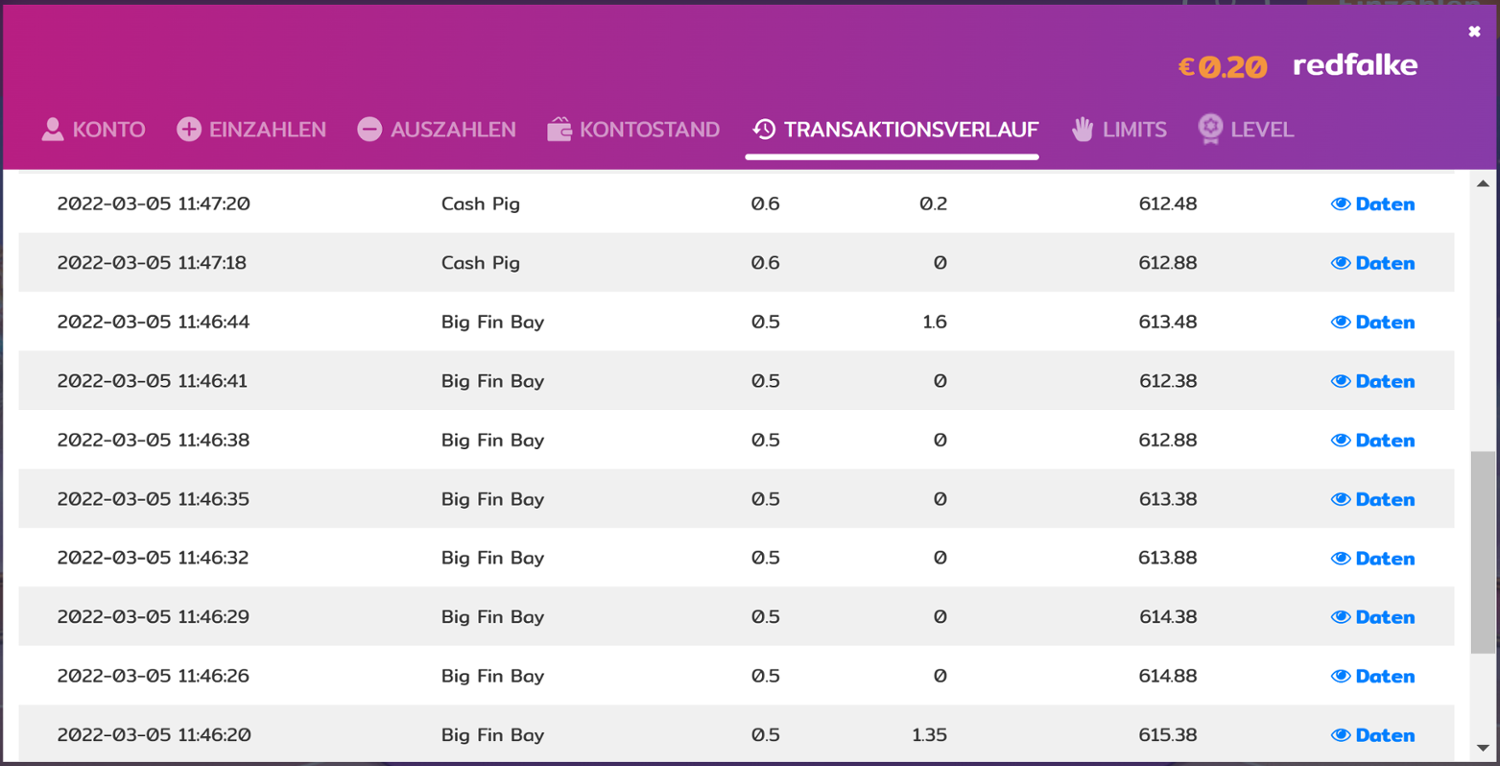
Task: Click the Level badge icon
Action: point(1210,129)
